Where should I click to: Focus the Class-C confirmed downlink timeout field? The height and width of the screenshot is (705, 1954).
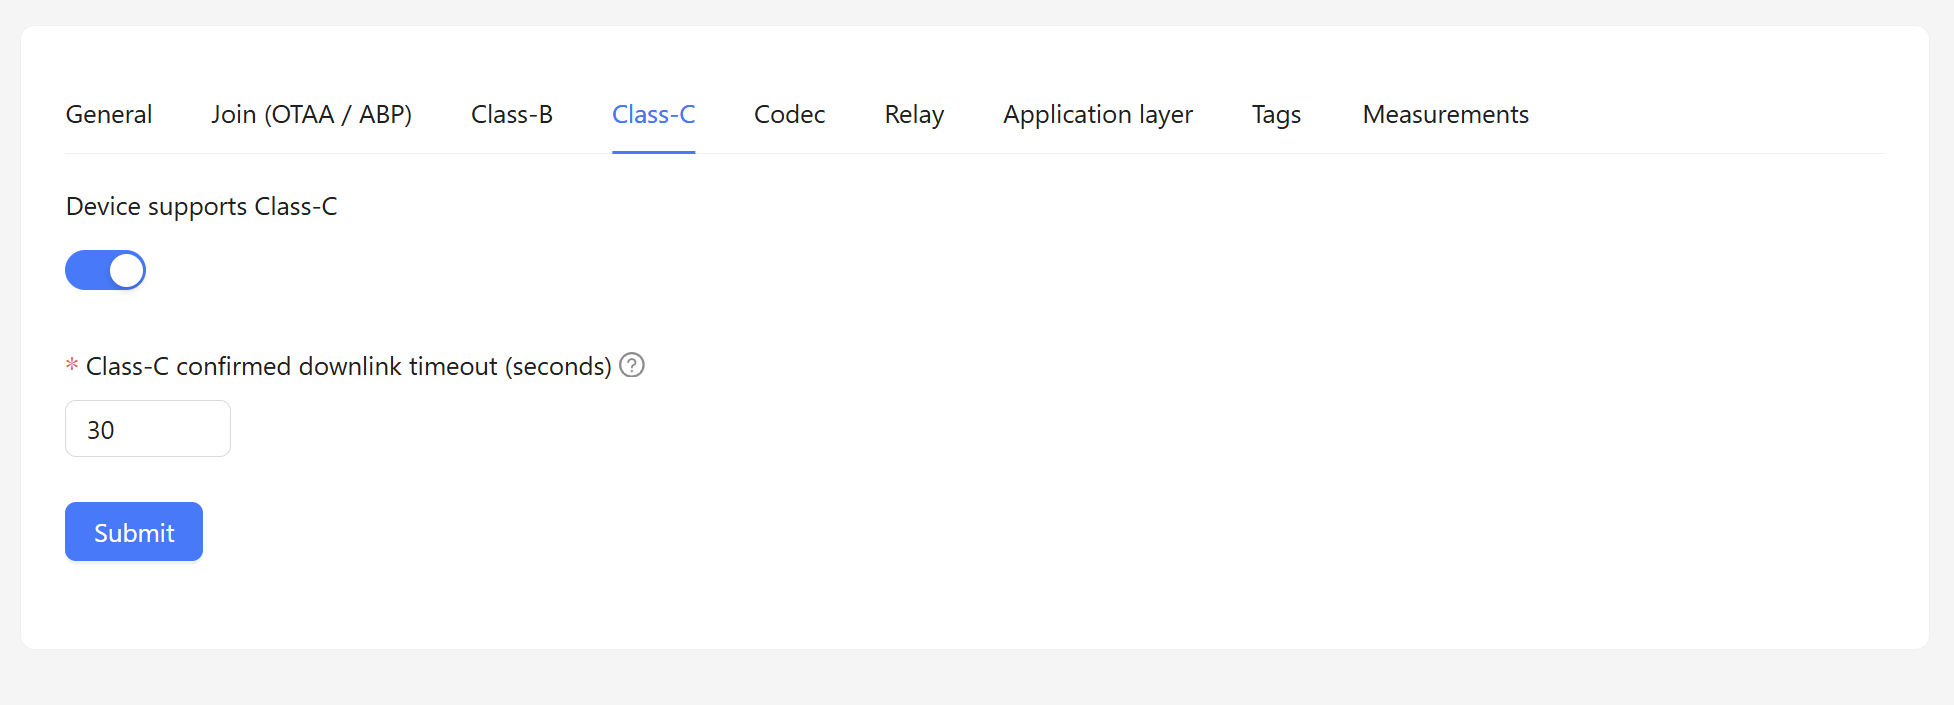(148, 429)
